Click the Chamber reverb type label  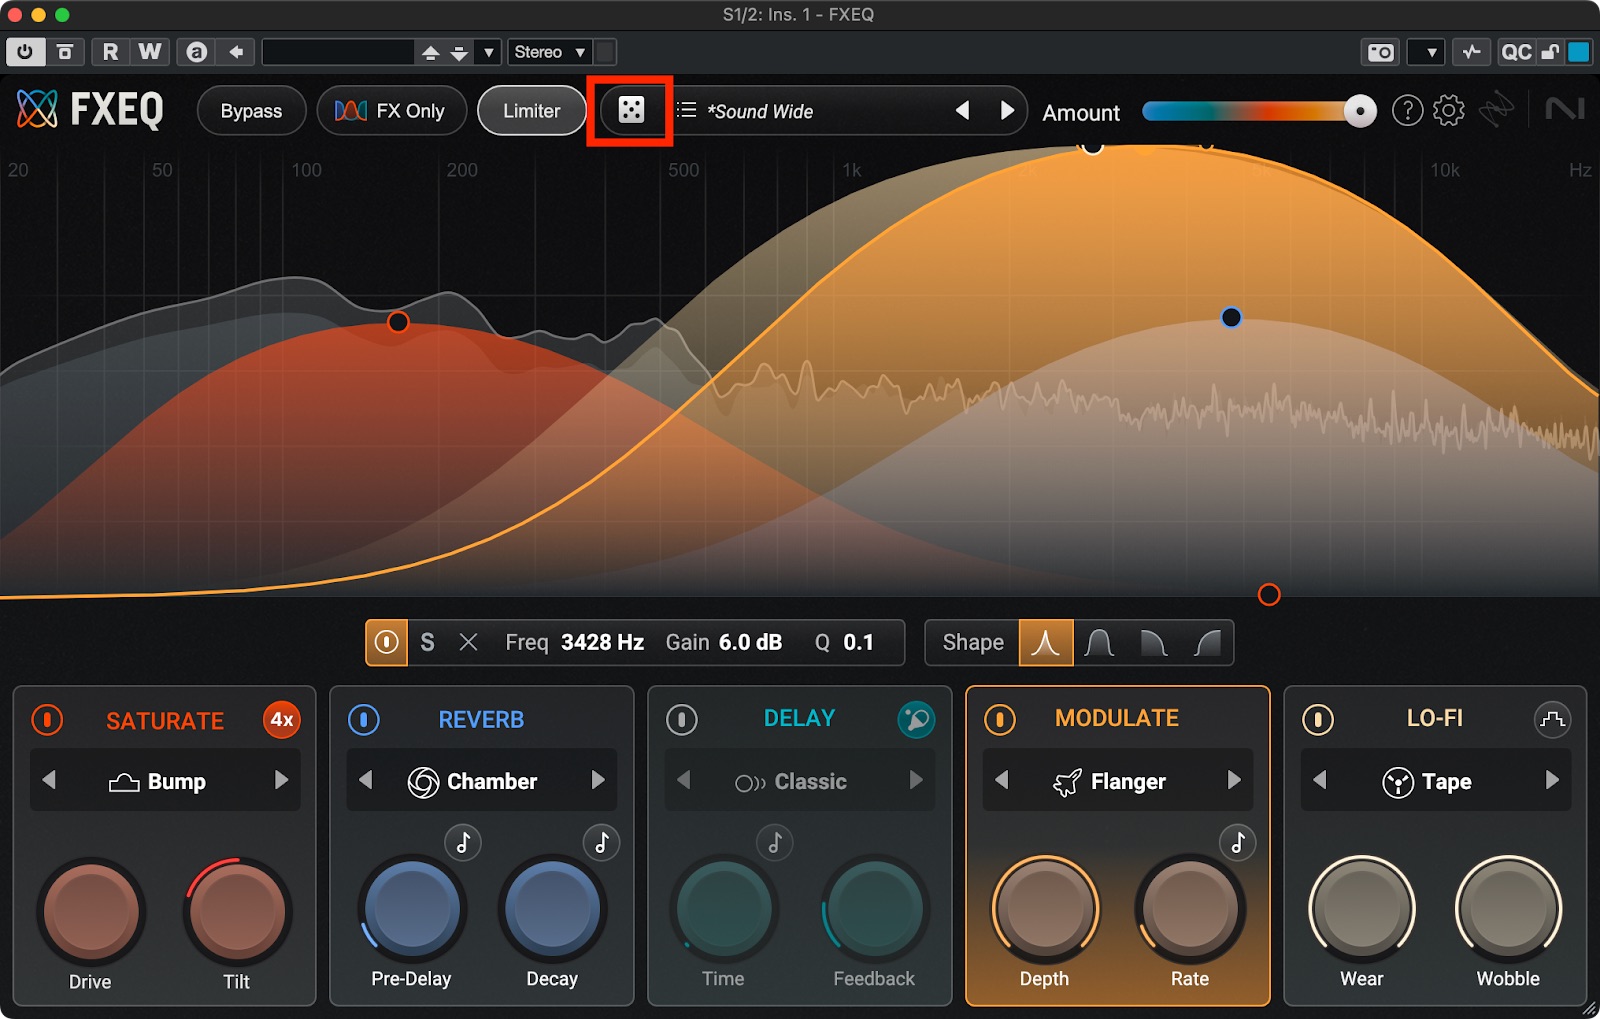pos(492,781)
